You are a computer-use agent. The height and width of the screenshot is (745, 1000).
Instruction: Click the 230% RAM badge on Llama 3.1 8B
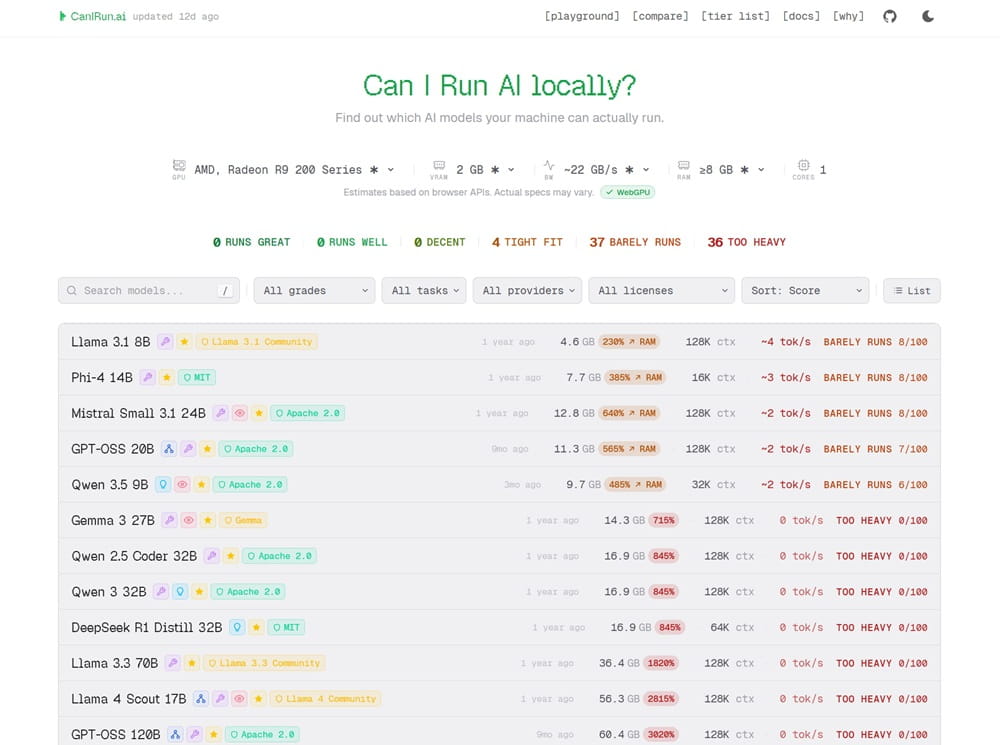click(x=629, y=342)
